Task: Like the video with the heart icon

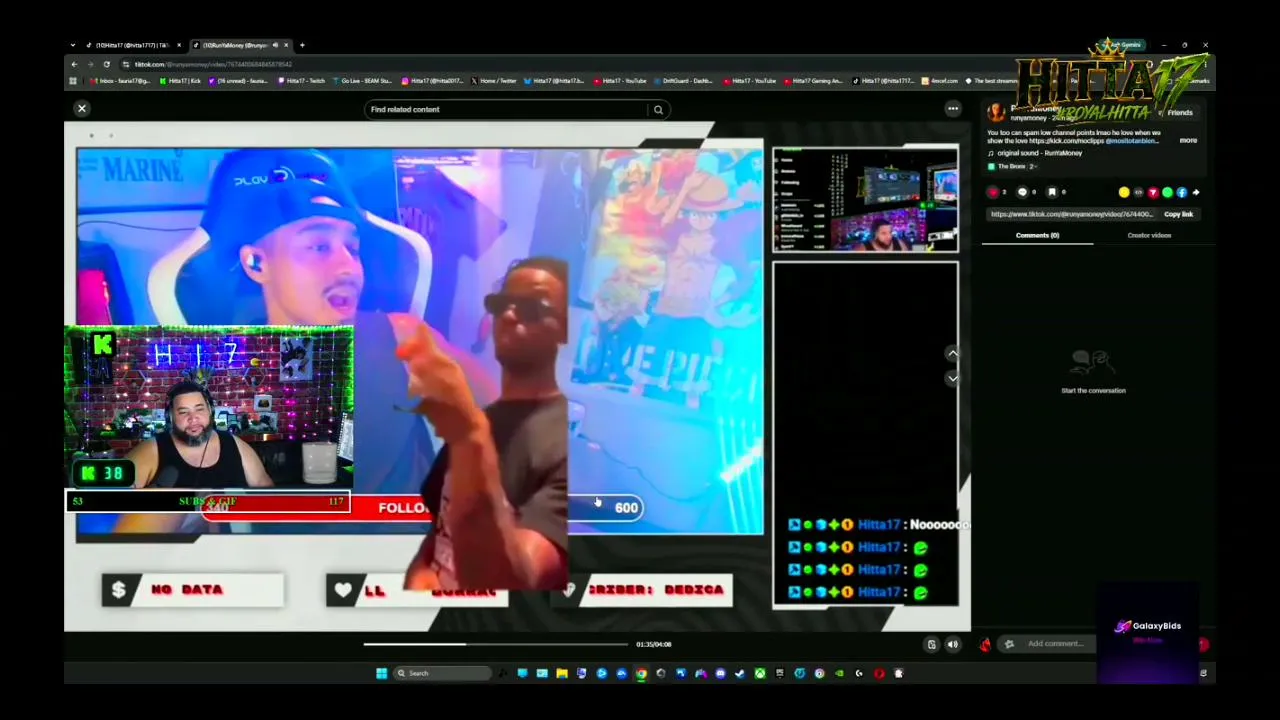Action: [993, 192]
